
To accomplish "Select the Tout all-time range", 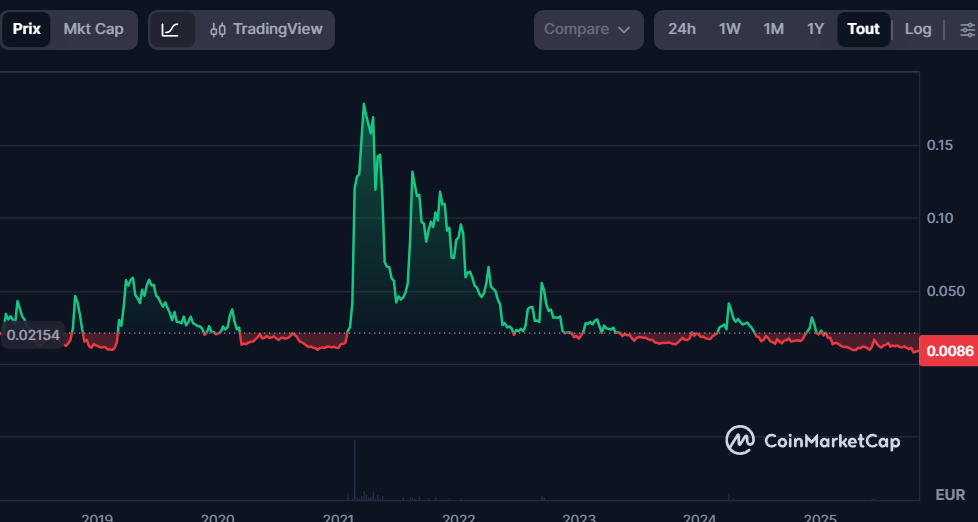I will [x=863, y=29].
